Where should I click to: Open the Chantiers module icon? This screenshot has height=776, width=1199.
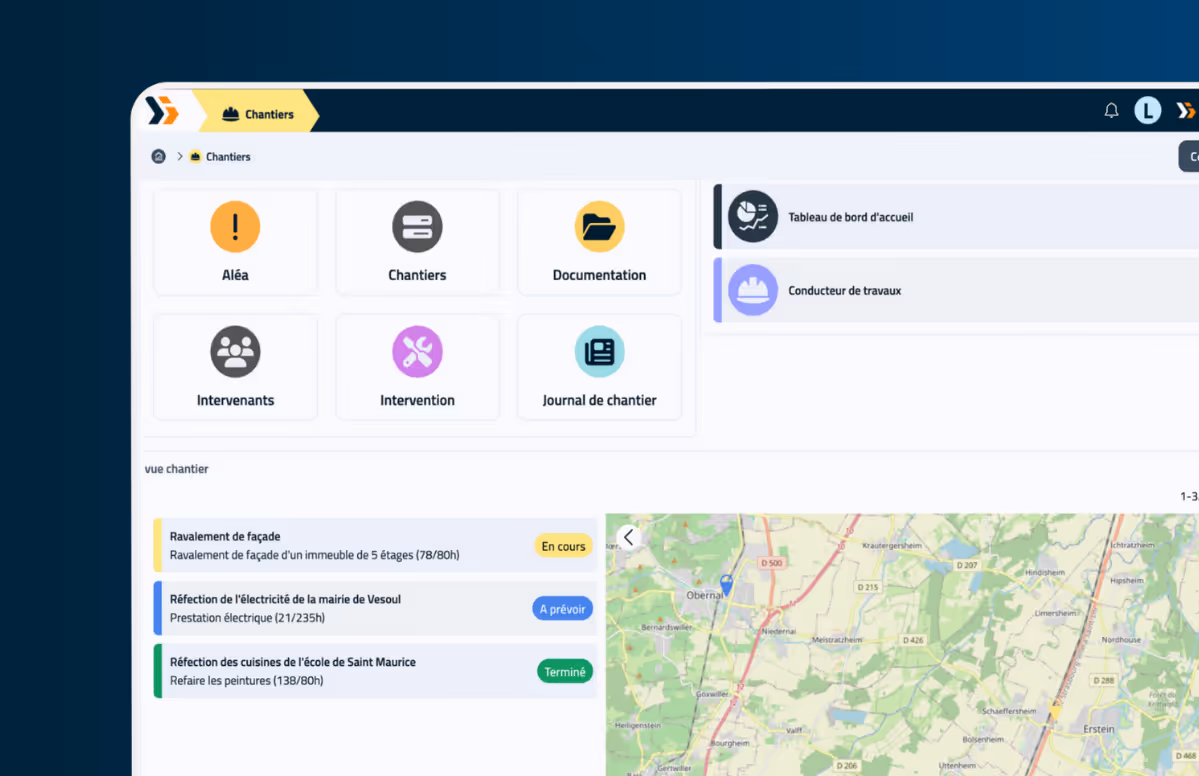point(417,226)
